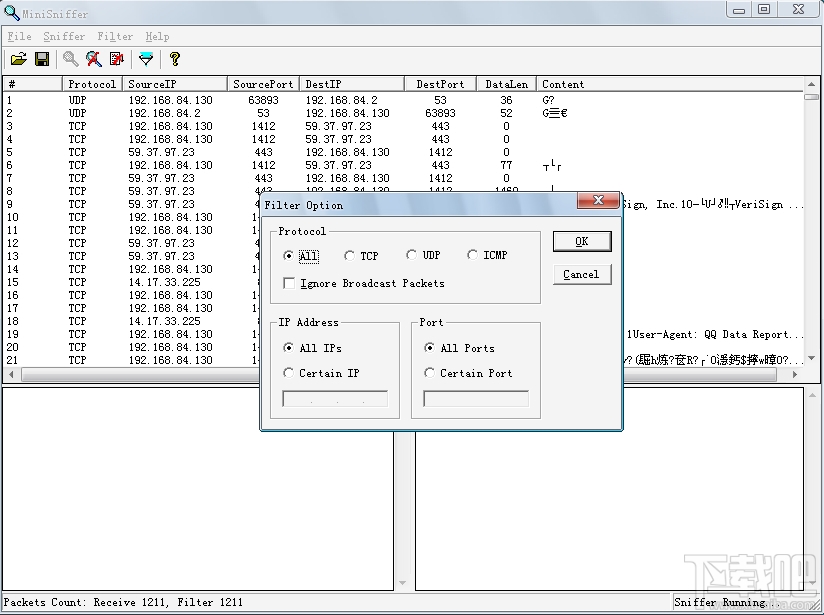Maximize the MiniSniffer window
This screenshot has height=615, width=824.
765,9
